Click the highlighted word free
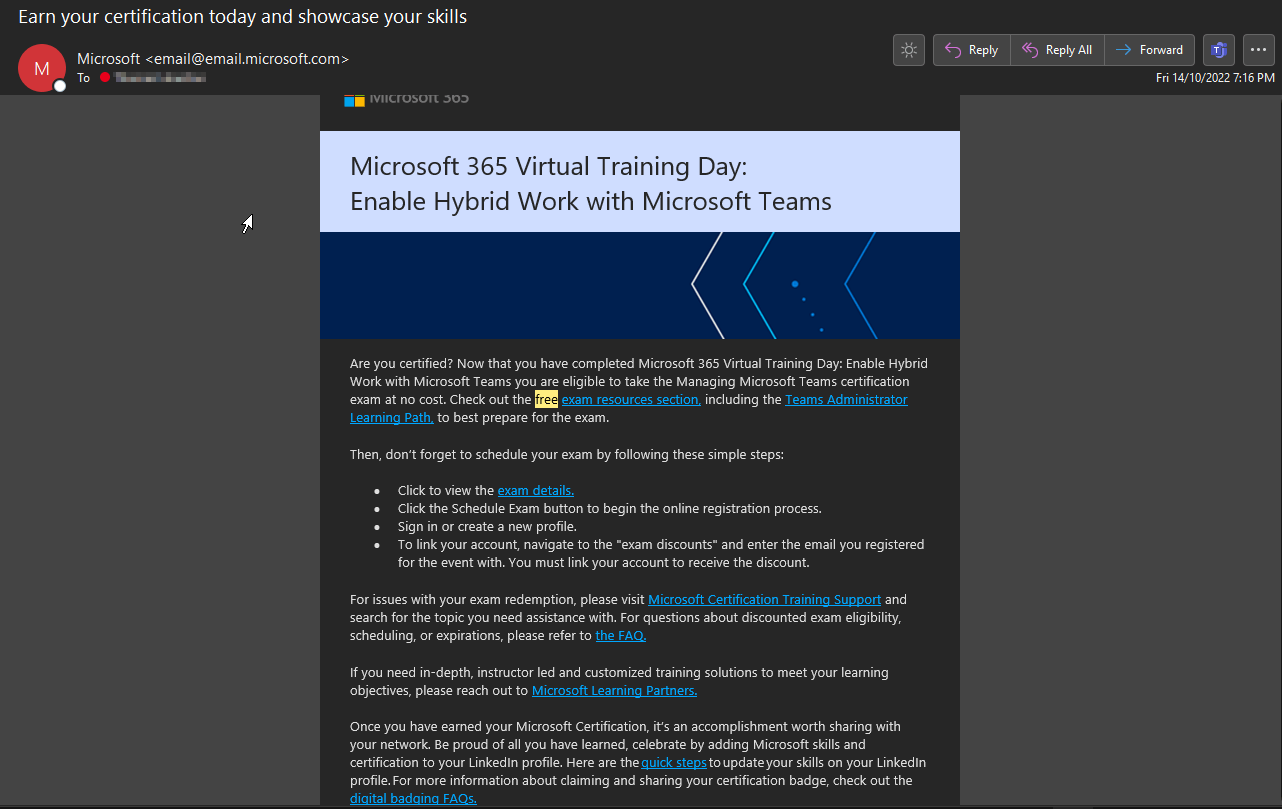Viewport: 1282px width, 809px height. [546, 399]
